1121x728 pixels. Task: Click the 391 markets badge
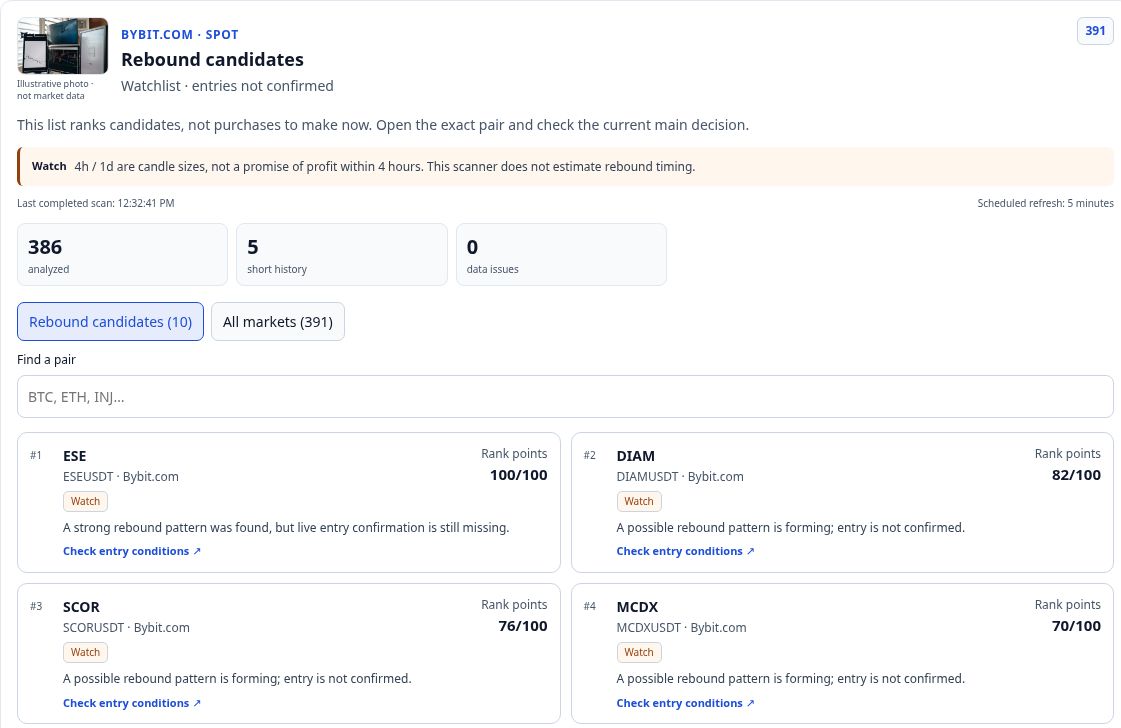[1095, 31]
